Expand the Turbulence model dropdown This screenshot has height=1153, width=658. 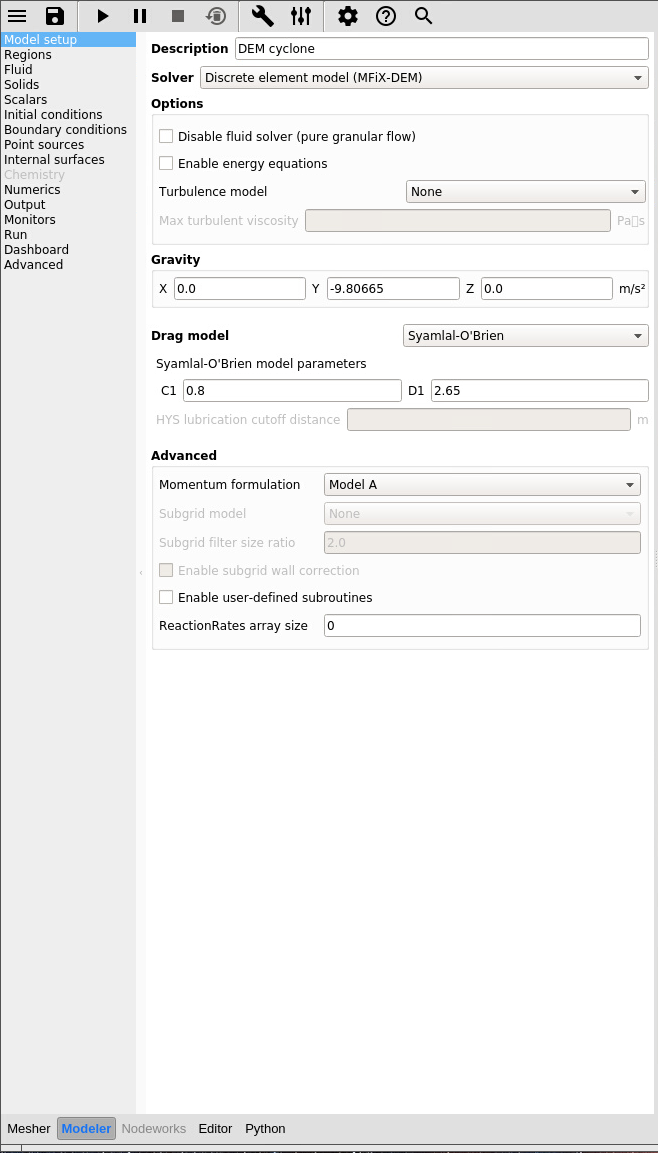pyautogui.click(x=526, y=191)
